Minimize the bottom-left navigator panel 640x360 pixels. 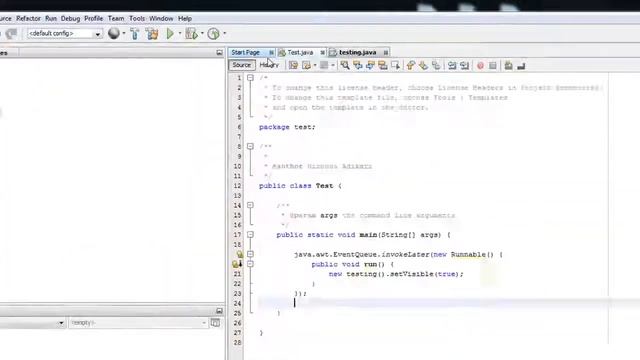(219, 311)
